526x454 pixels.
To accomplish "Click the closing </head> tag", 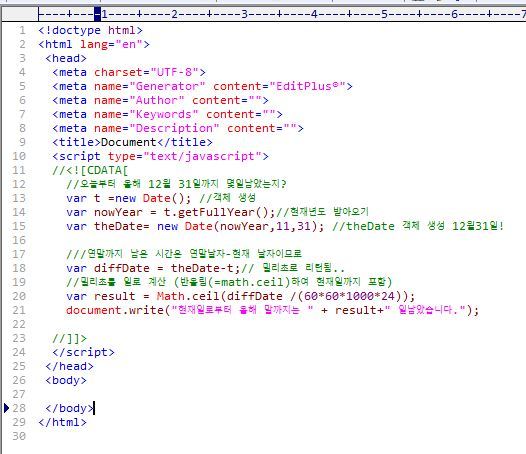I will 69,366.
